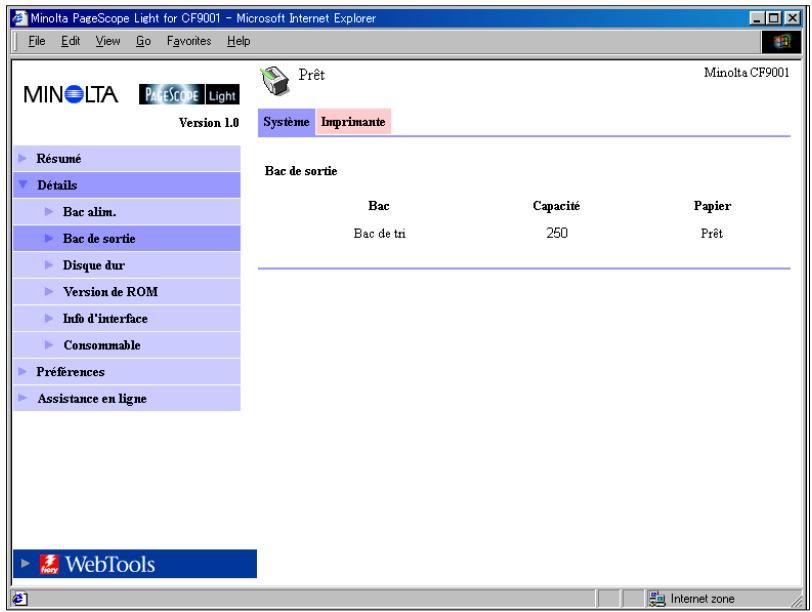The height and width of the screenshot is (612, 812).
Task: Open Info d'interface page
Action: [126, 318]
